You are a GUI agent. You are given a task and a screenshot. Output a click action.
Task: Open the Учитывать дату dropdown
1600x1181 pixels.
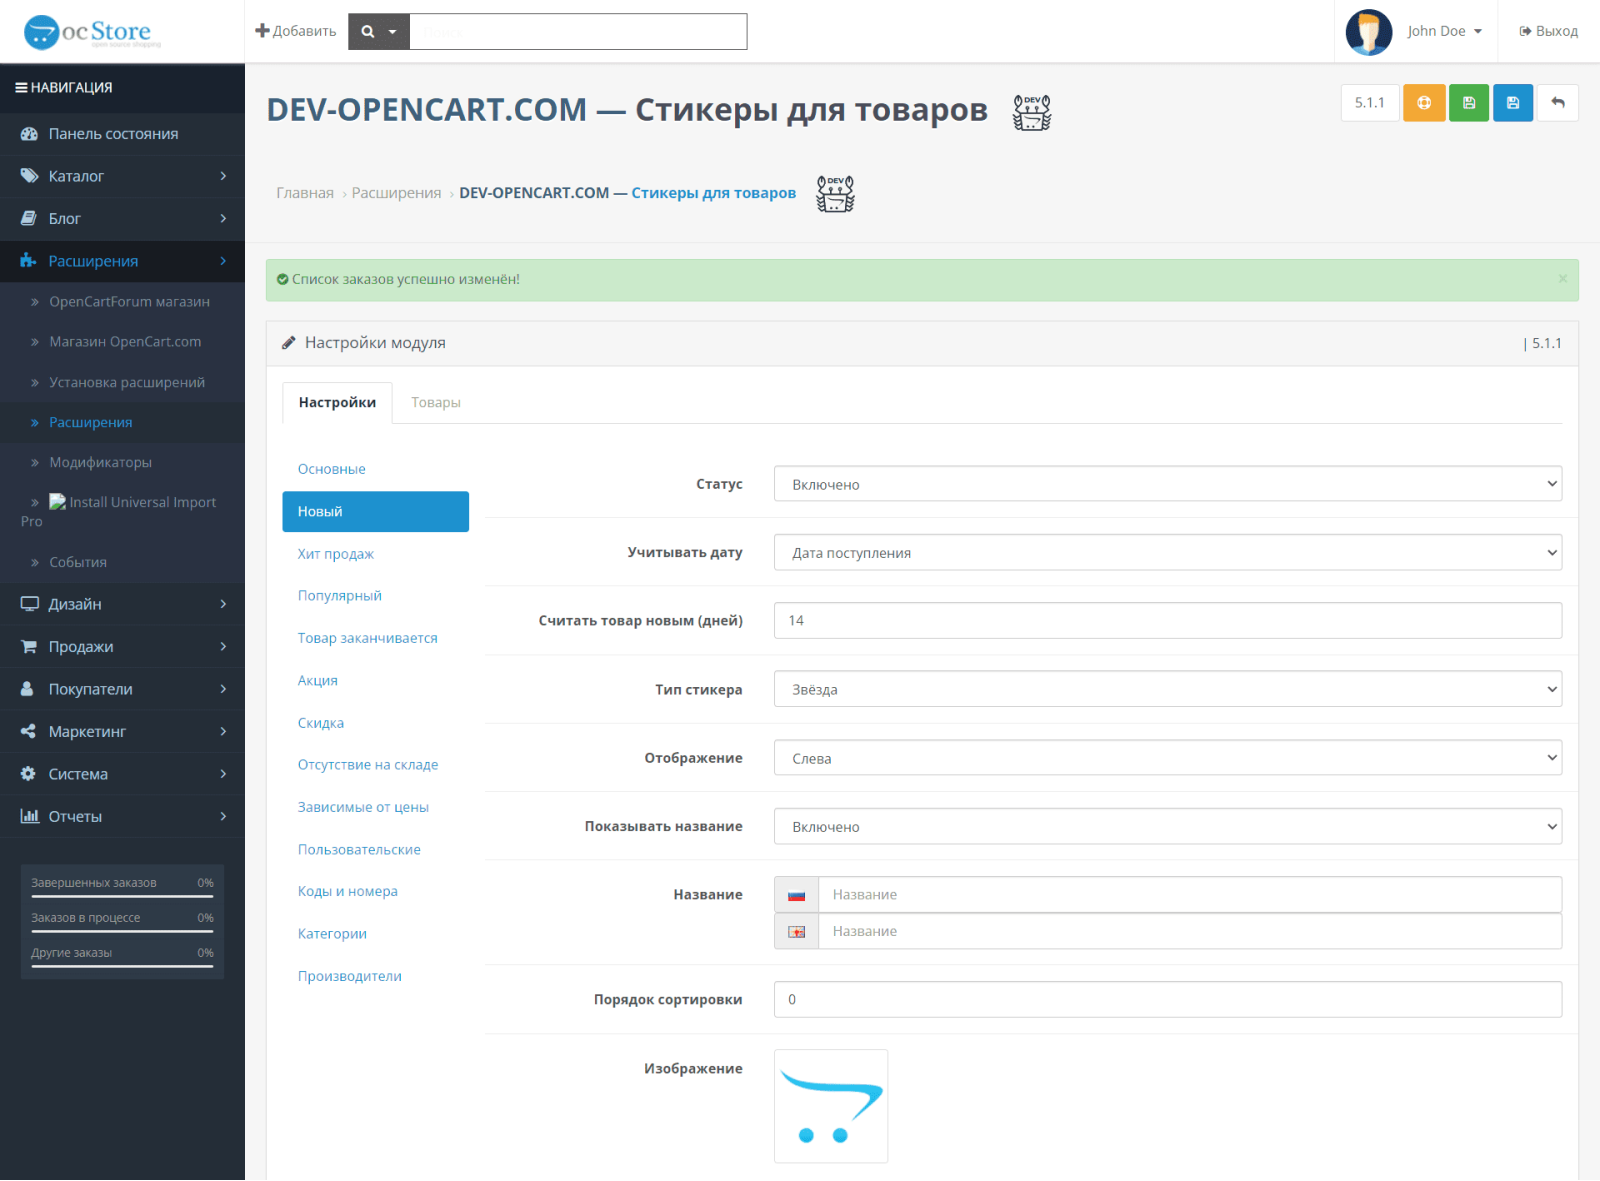1167,553
